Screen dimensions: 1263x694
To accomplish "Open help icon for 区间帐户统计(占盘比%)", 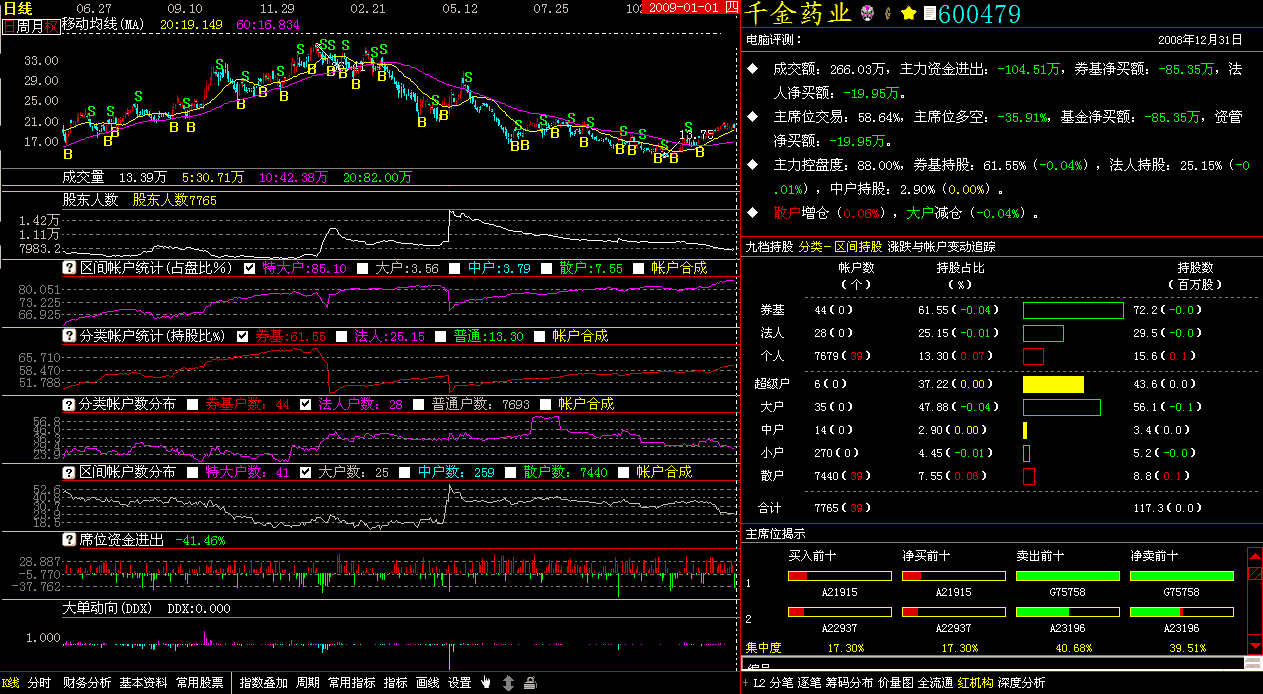I will [70, 268].
